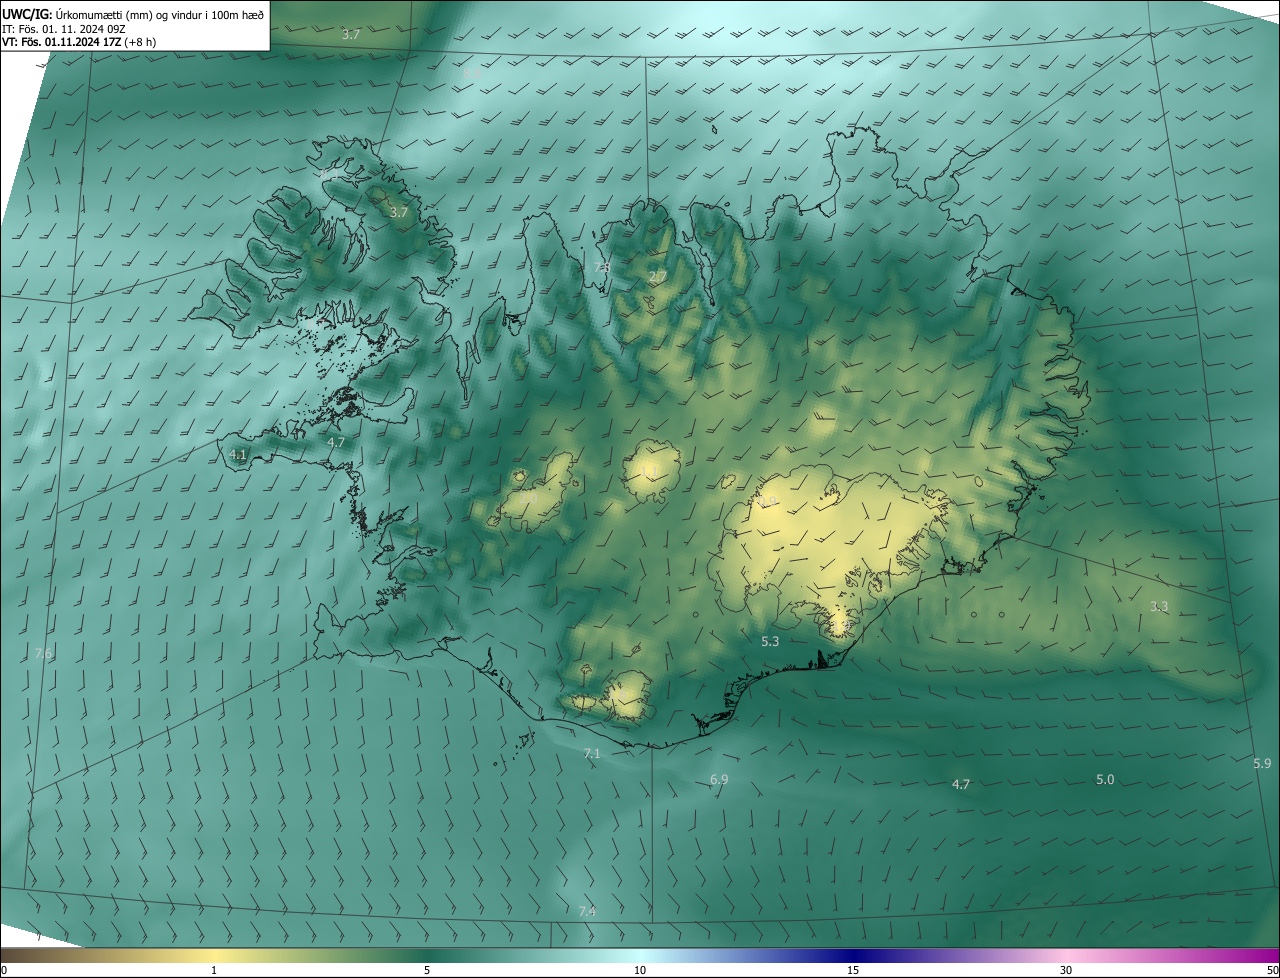Click the '4.1' value label

238,454
